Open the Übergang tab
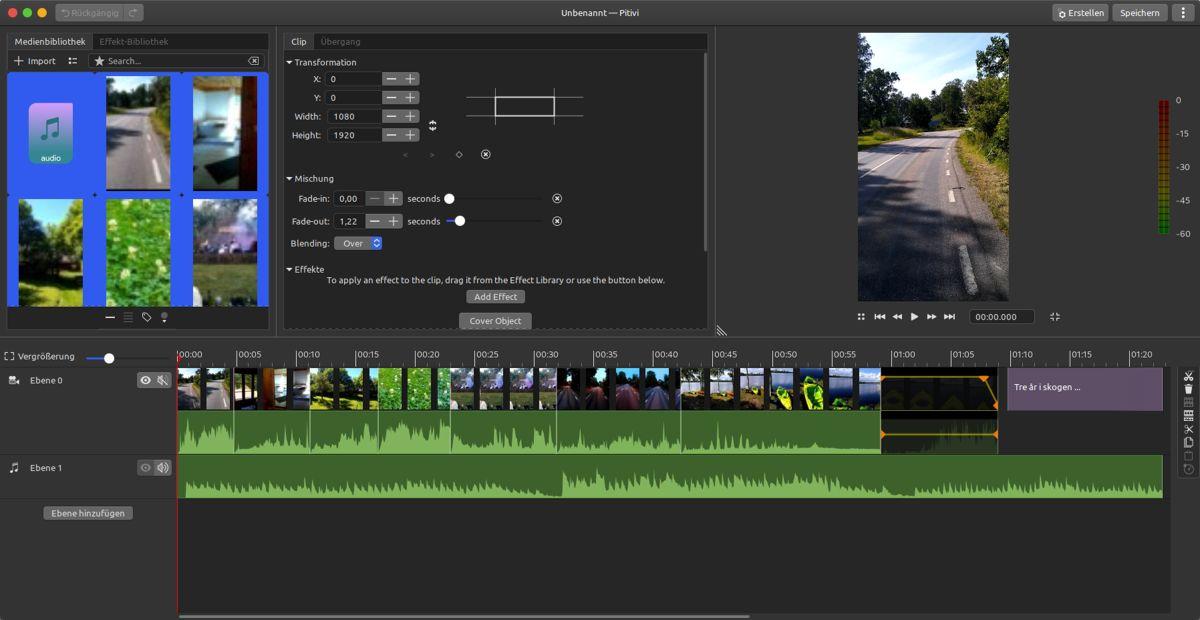The height and width of the screenshot is (620, 1200). pos(340,42)
